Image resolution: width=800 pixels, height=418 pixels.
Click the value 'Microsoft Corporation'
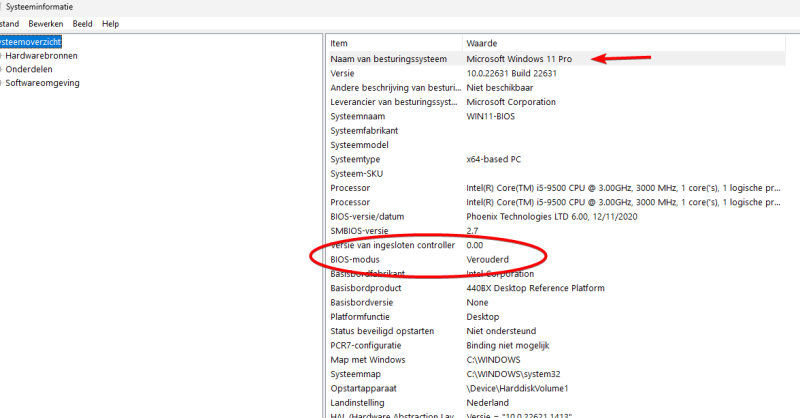(x=511, y=102)
